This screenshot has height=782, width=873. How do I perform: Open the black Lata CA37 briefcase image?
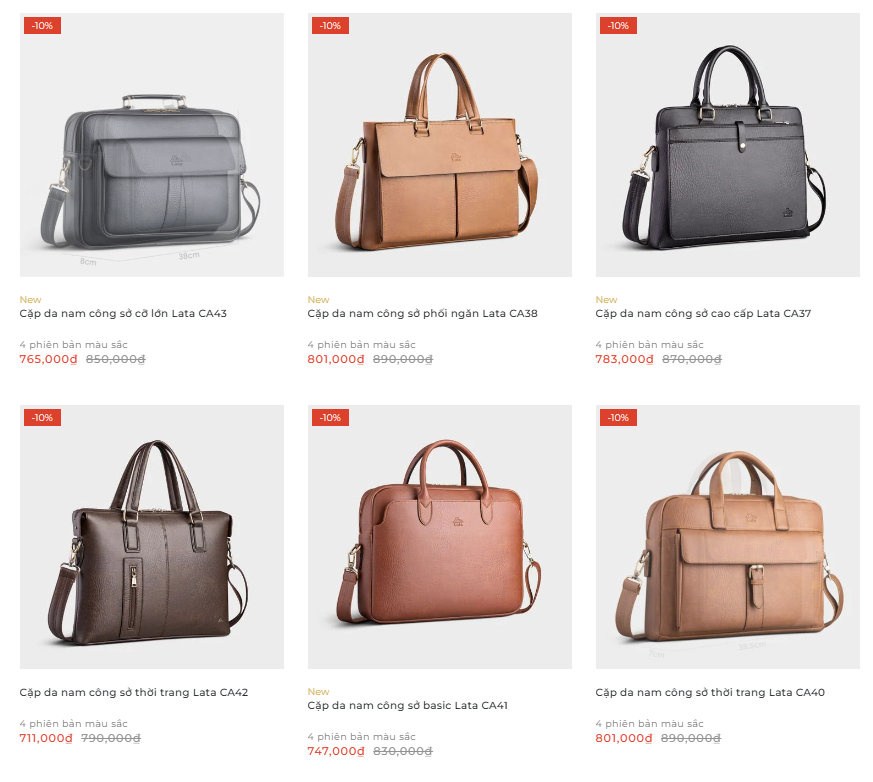point(728,145)
